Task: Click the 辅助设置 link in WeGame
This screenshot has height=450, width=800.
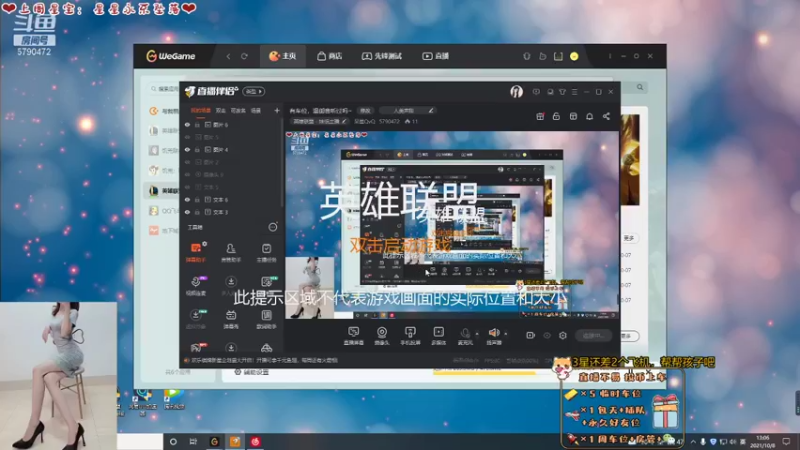Action: 252,372
